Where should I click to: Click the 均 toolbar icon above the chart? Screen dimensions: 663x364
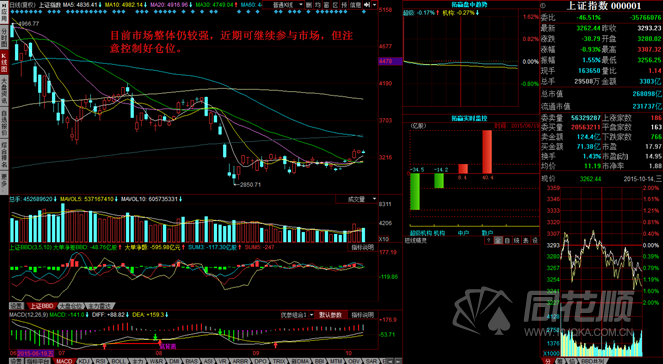point(318,5)
